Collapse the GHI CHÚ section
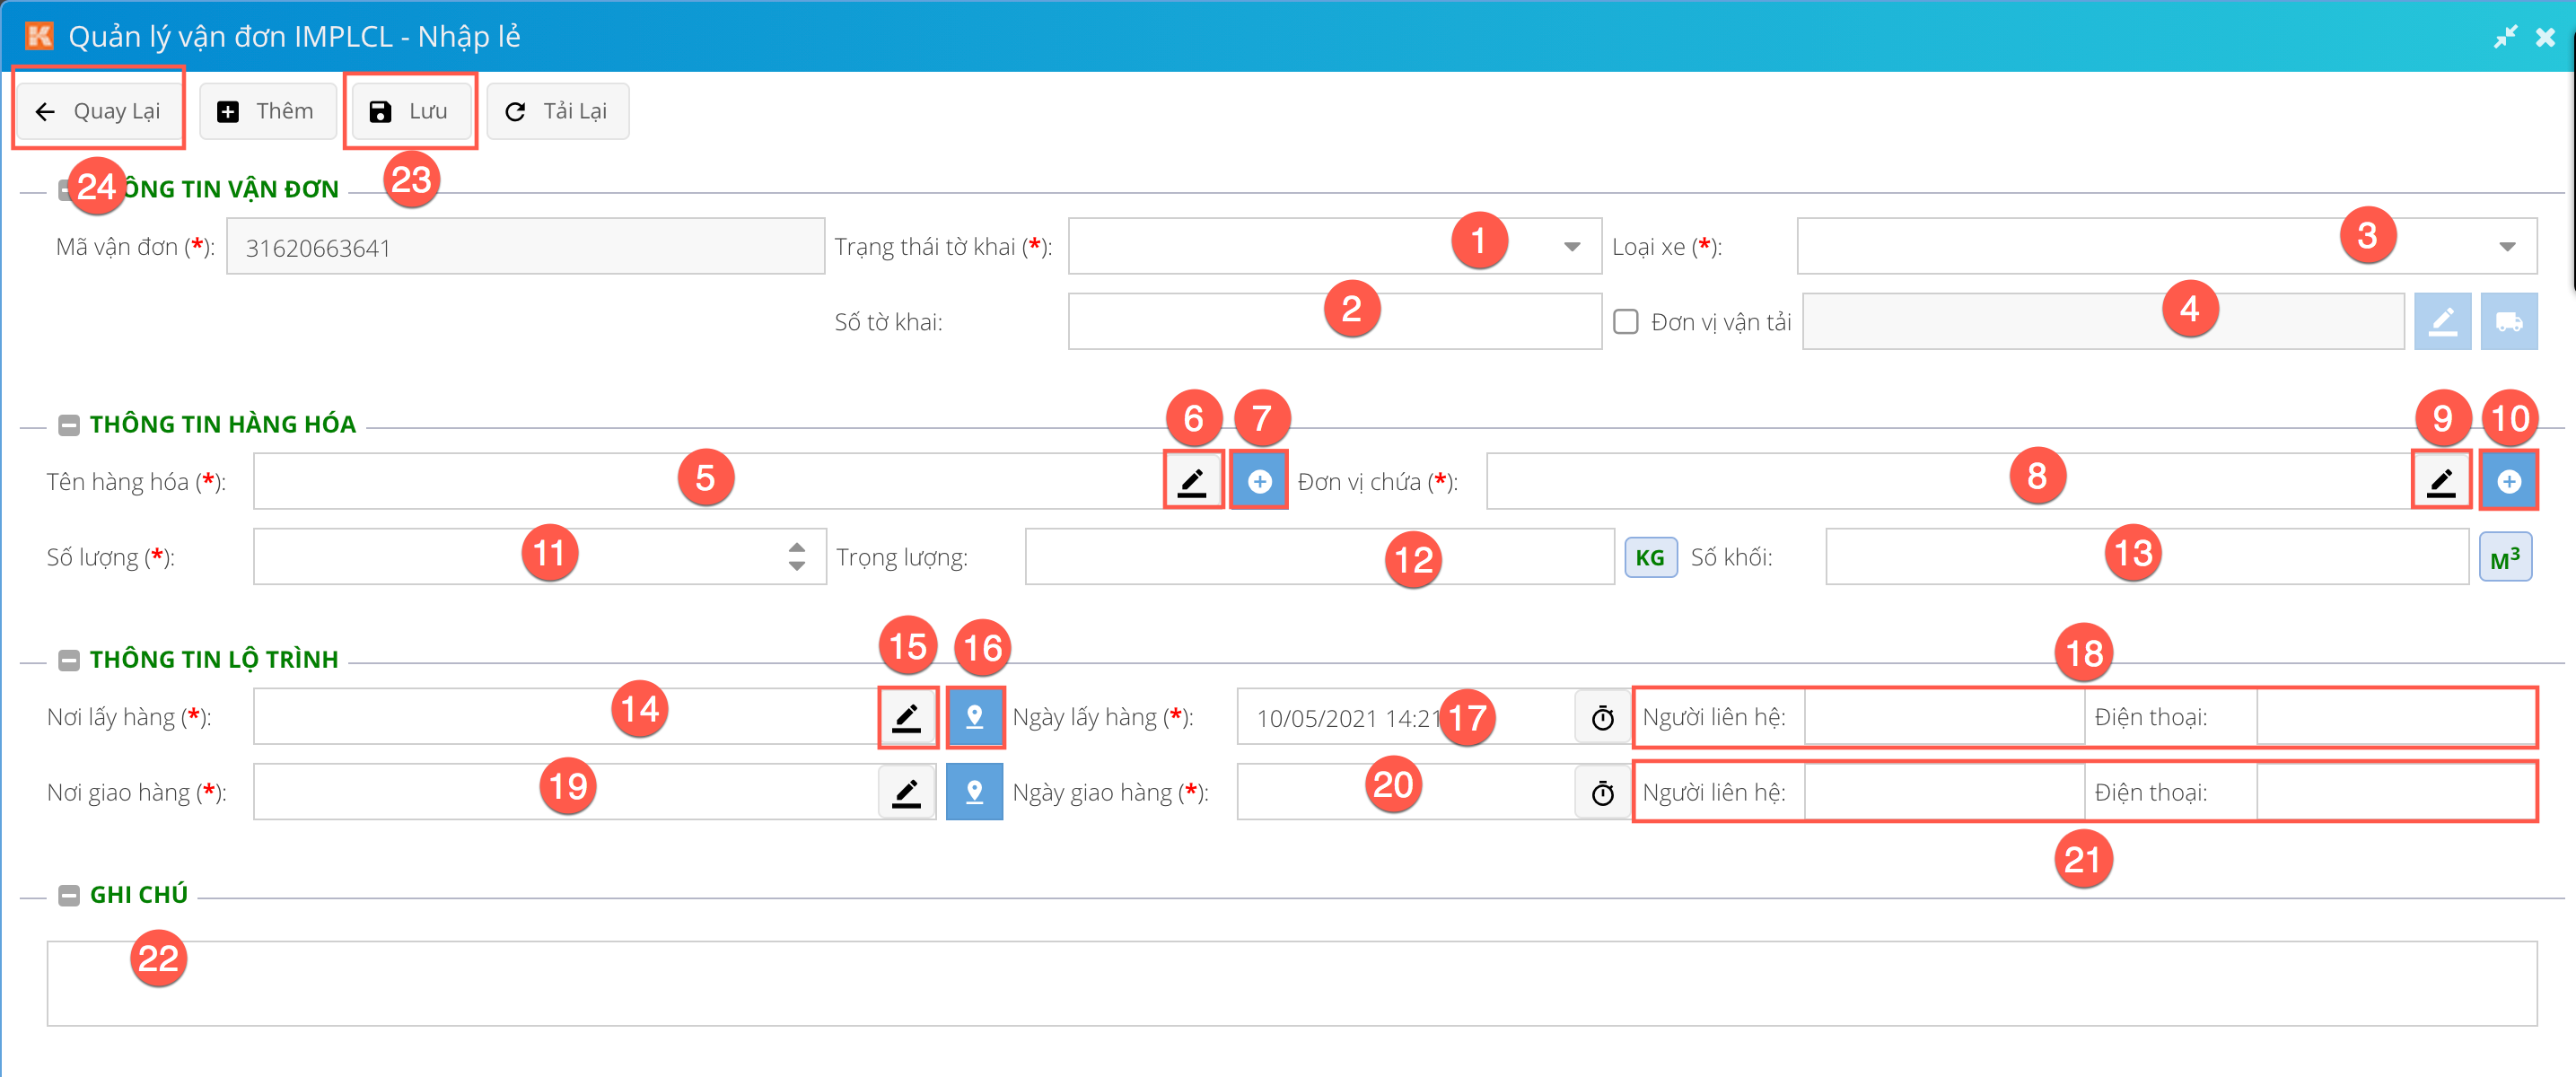 (x=69, y=895)
